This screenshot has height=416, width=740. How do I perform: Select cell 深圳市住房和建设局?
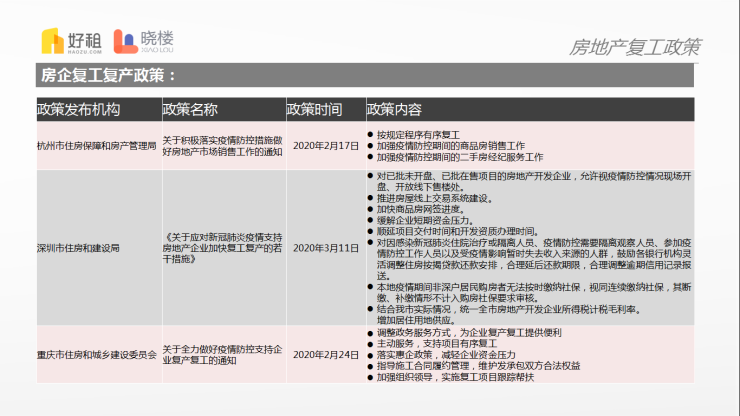pos(78,248)
